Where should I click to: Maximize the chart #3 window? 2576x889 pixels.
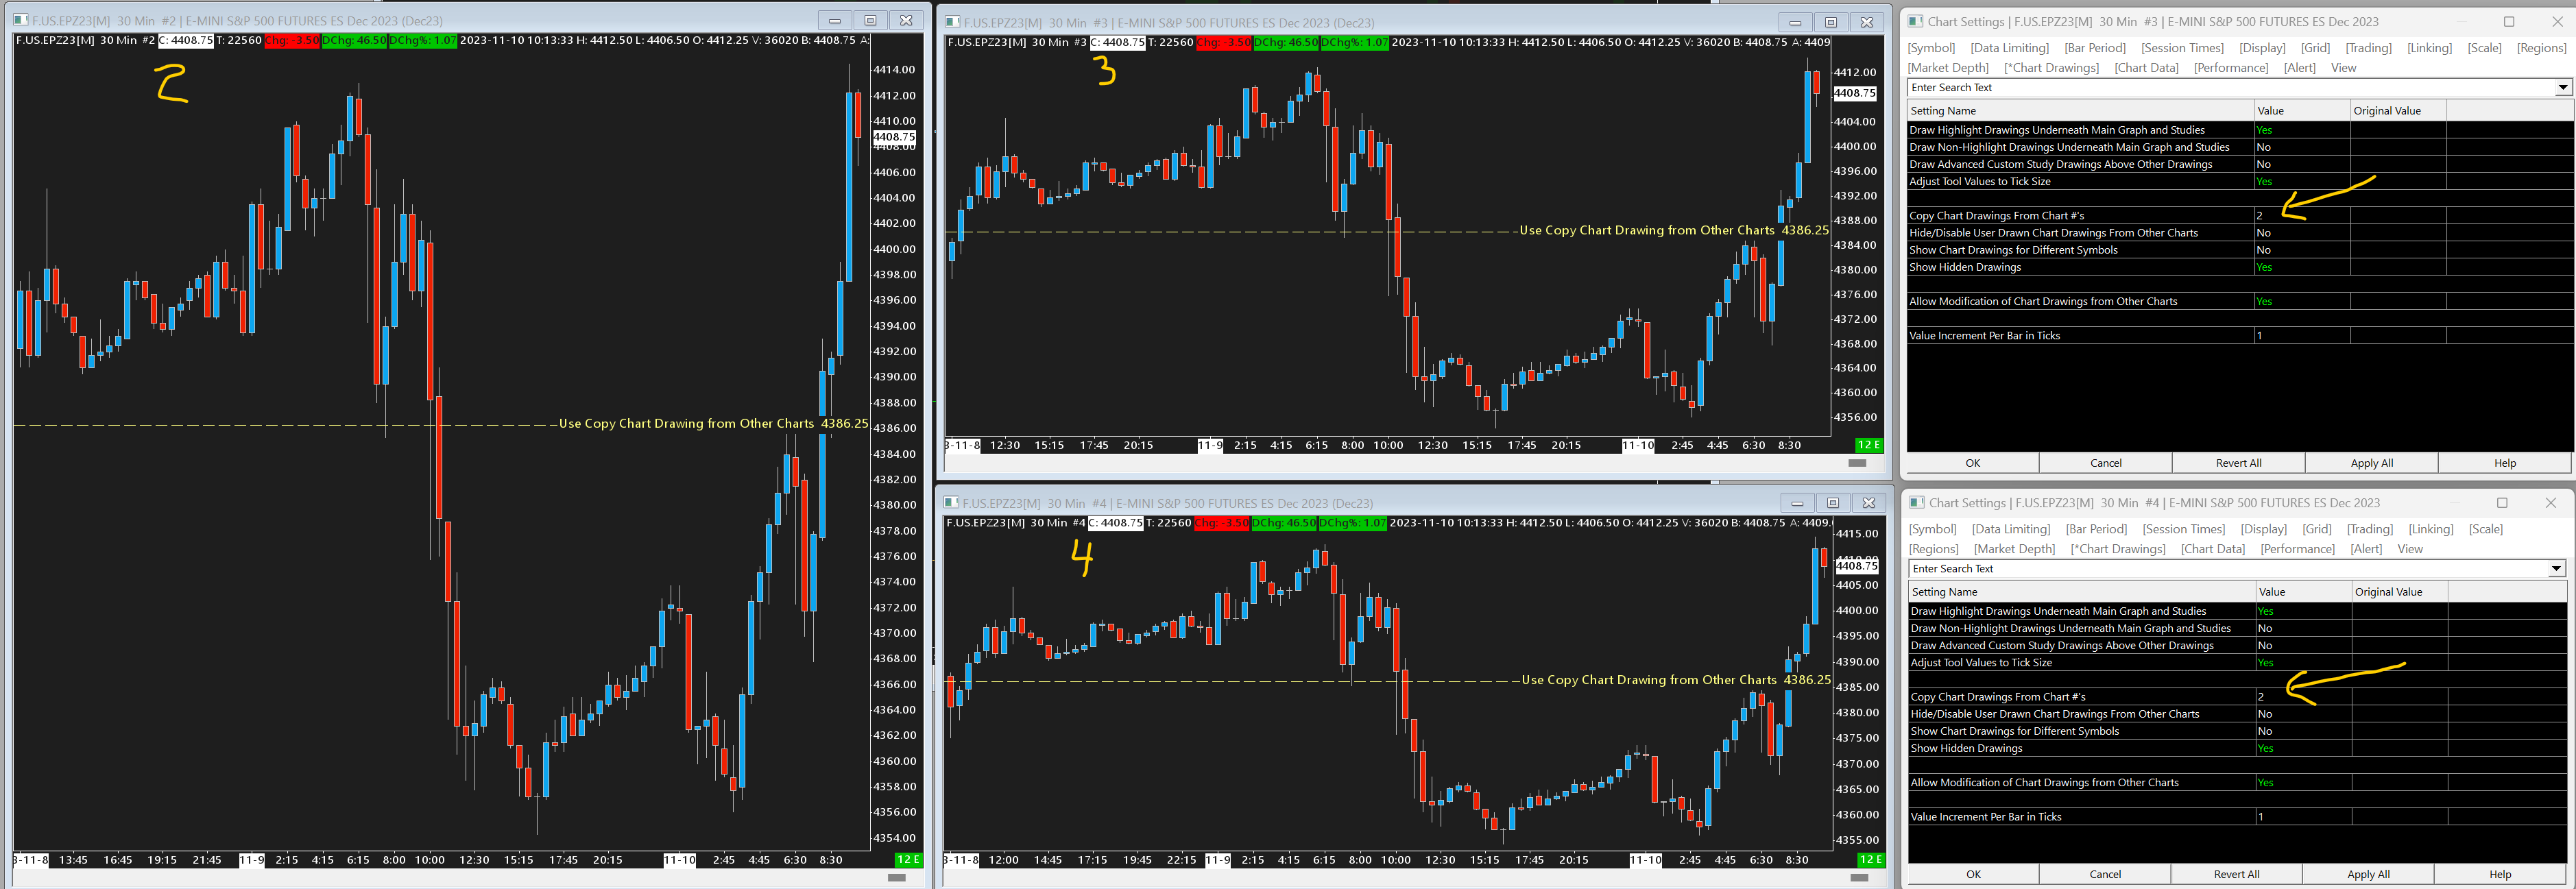1830,22
